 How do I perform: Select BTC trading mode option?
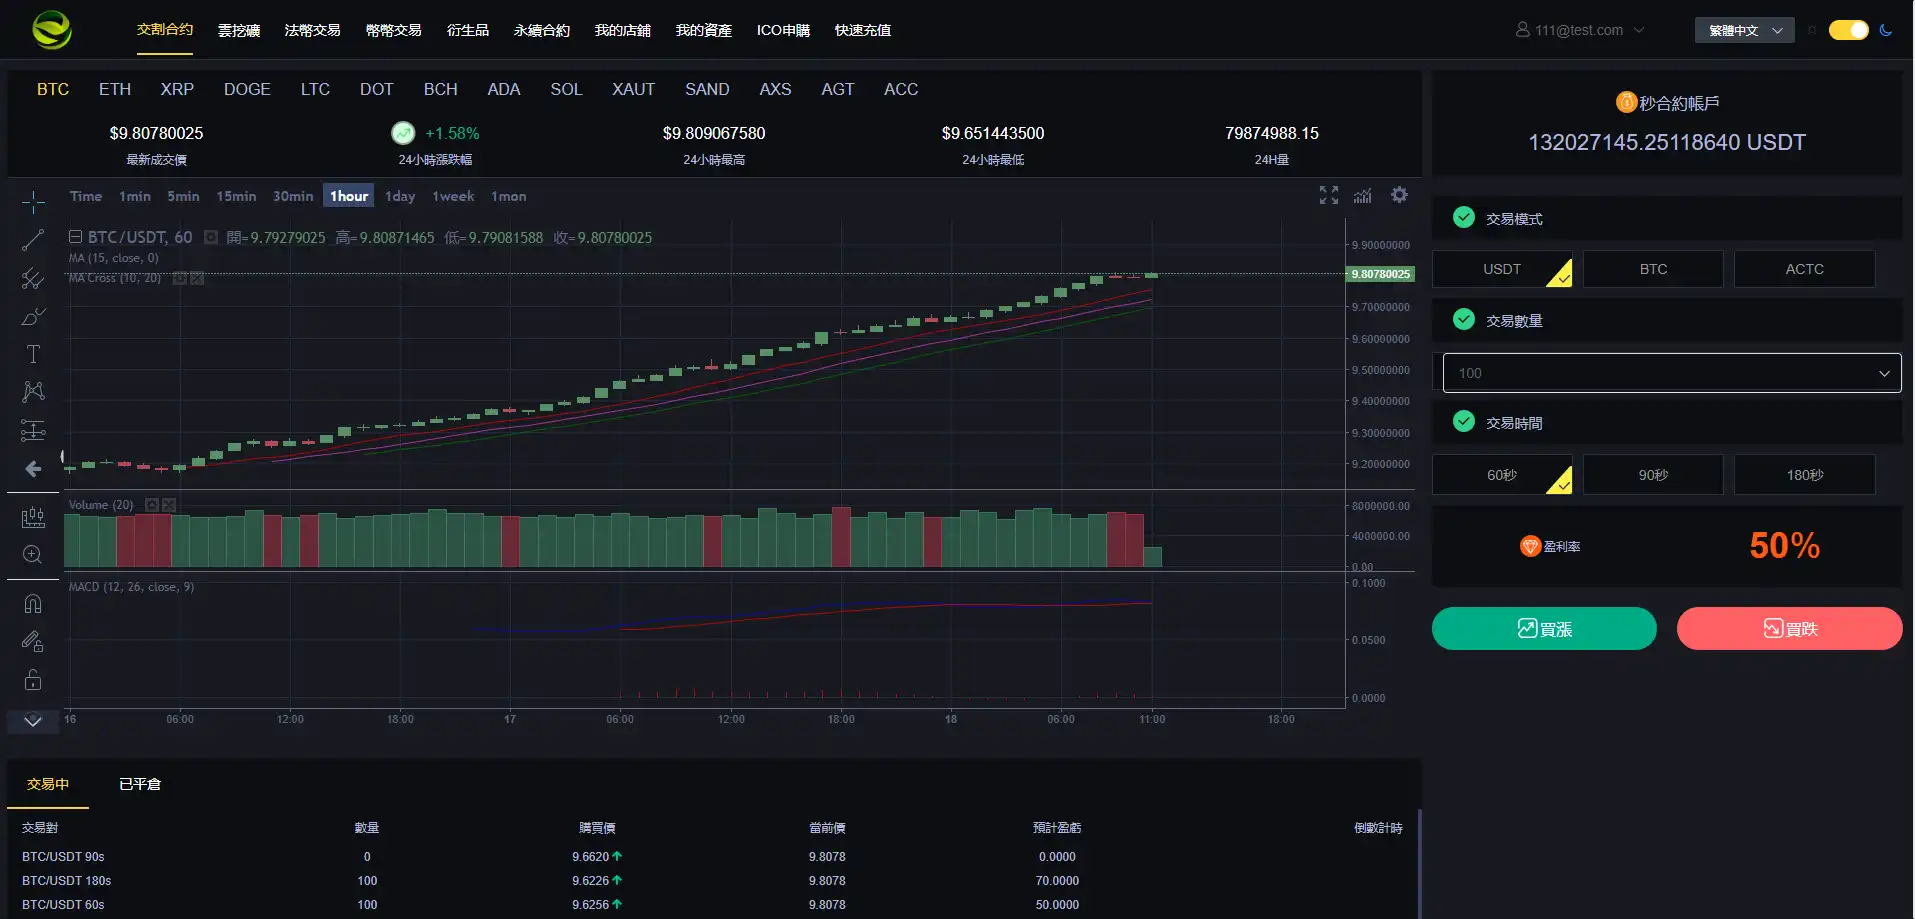1652,269
